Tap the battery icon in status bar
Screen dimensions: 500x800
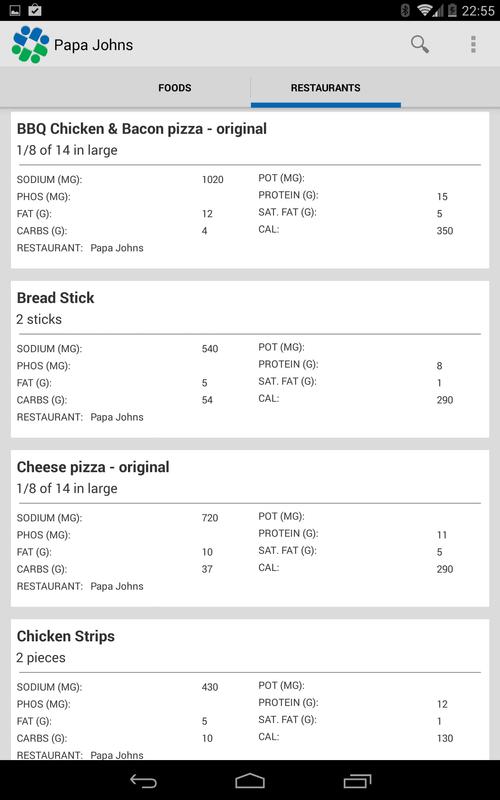point(452,10)
